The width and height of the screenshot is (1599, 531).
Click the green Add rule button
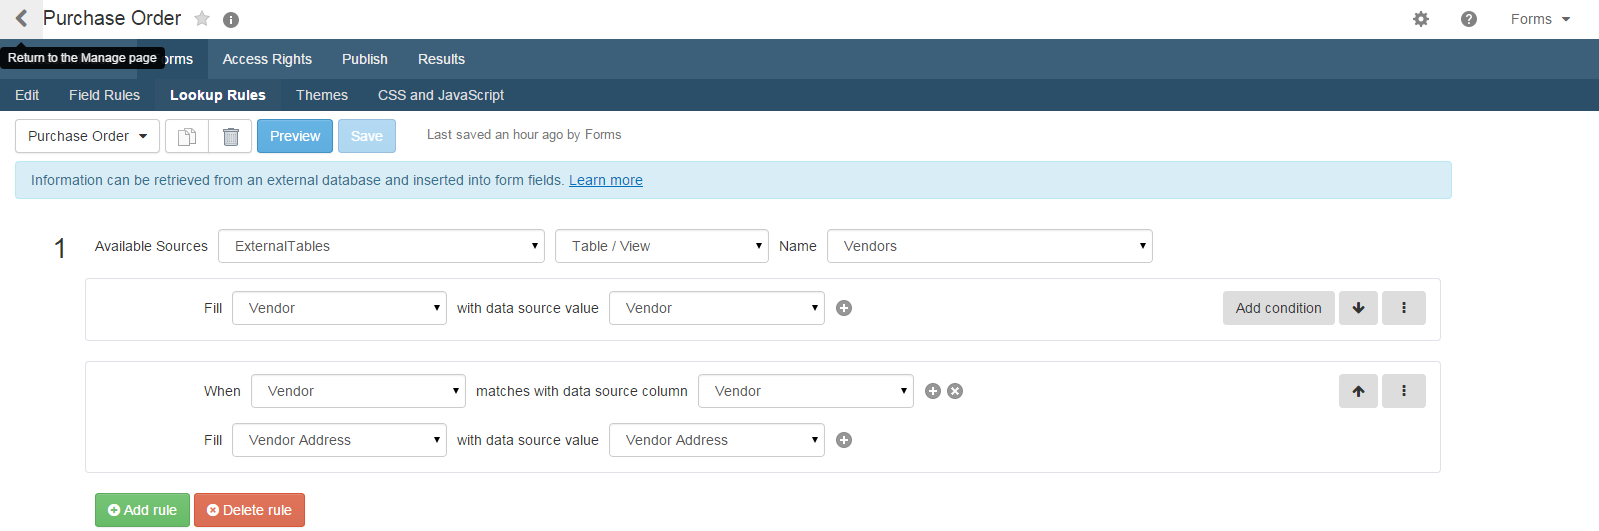click(x=142, y=510)
